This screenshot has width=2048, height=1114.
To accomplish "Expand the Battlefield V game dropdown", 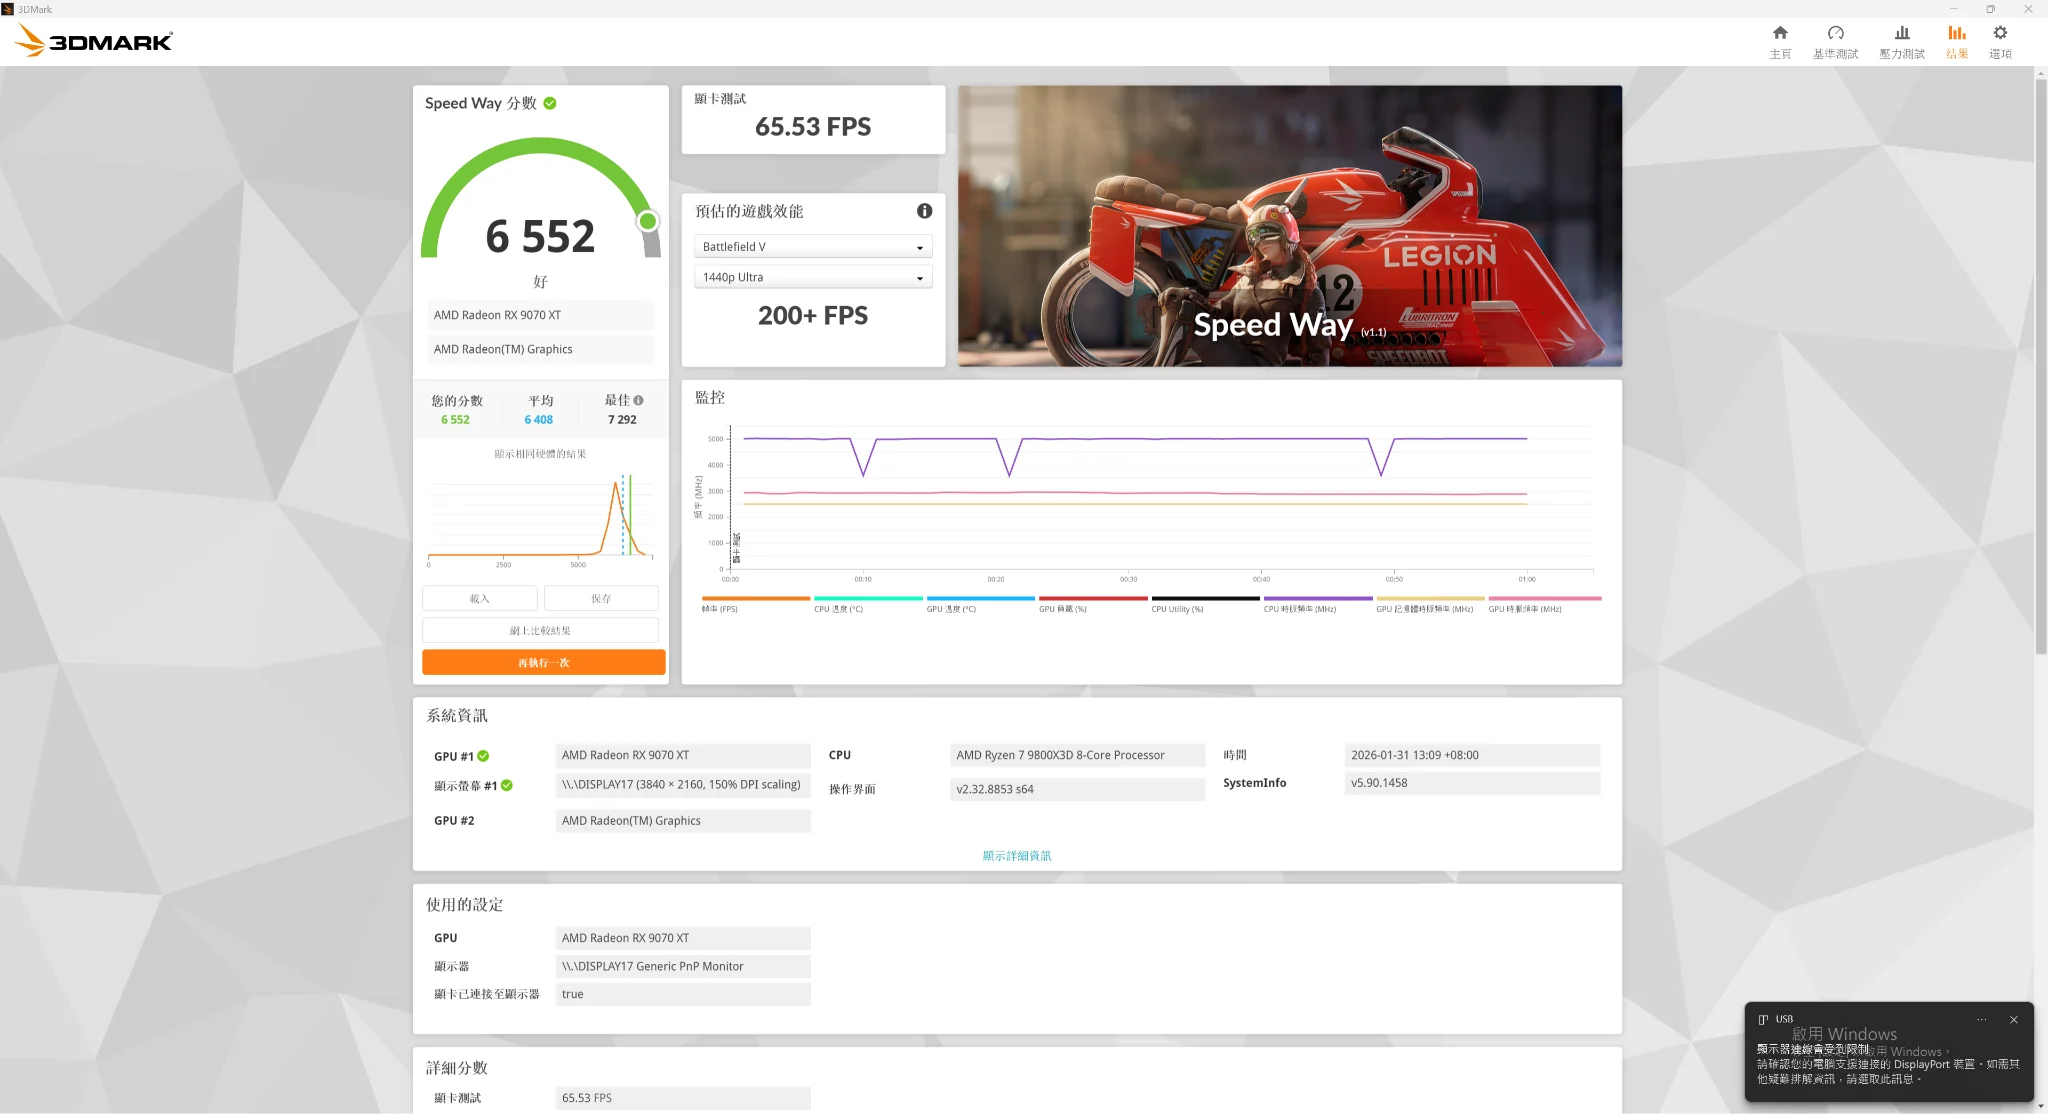I will (x=812, y=247).
